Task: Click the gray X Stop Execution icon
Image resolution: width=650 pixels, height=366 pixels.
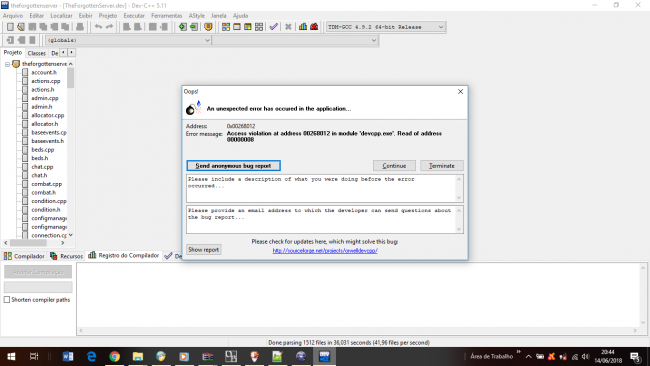Action: pyautogui.click(x=288, y=27)
